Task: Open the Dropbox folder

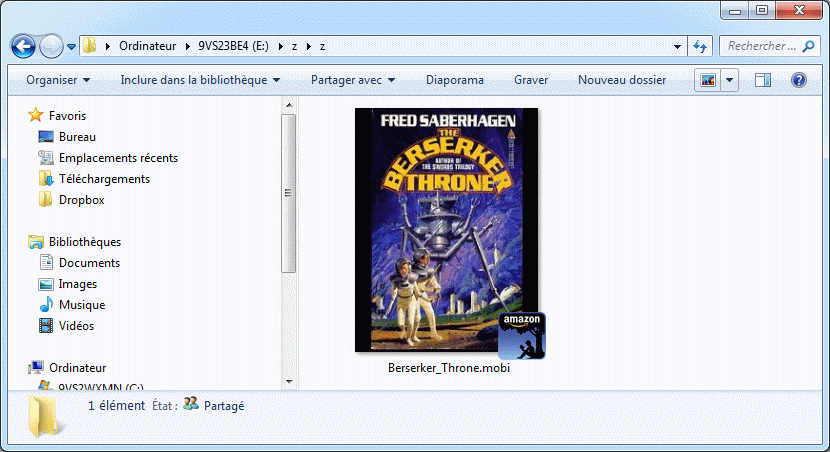Action: point(82,200)
